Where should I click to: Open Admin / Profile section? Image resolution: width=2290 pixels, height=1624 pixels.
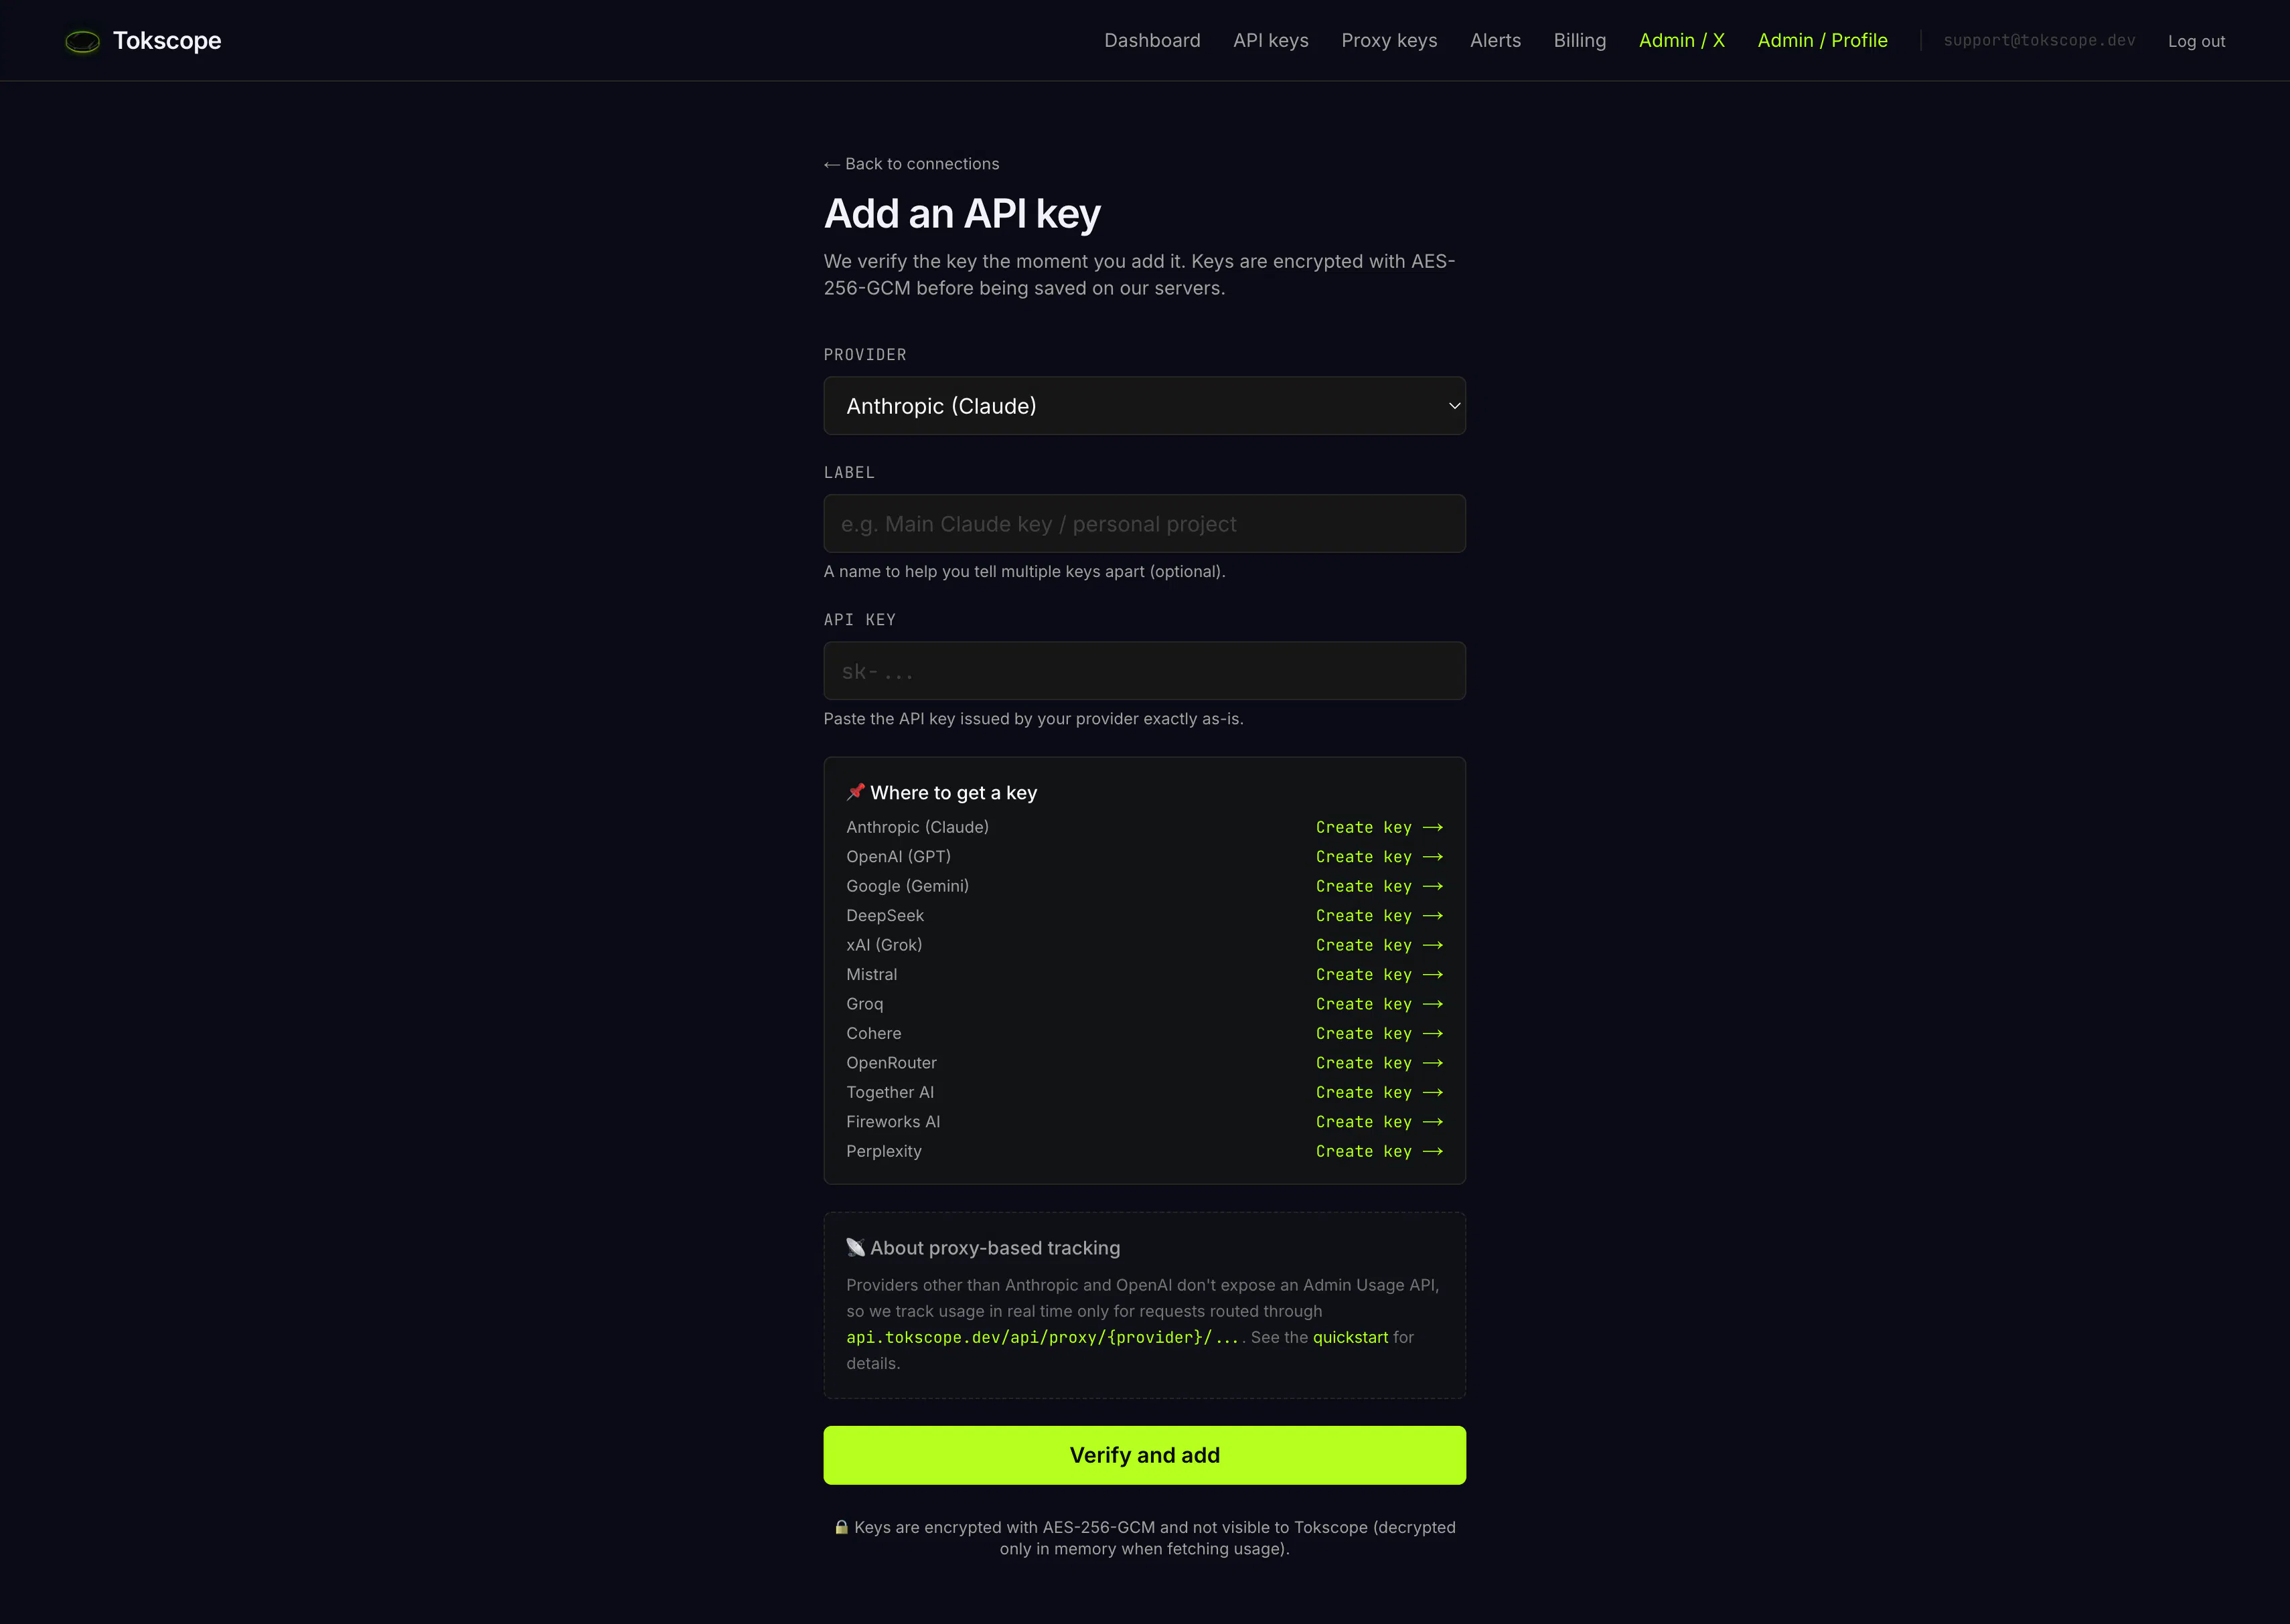1823,41
